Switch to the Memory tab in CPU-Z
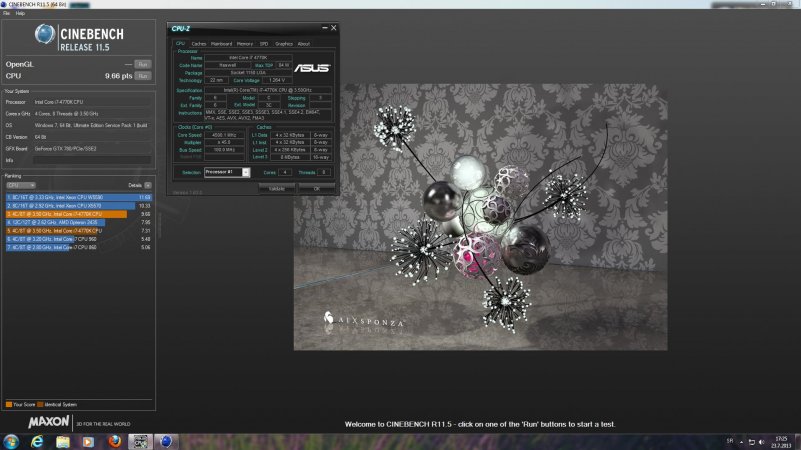 point(245,44)
